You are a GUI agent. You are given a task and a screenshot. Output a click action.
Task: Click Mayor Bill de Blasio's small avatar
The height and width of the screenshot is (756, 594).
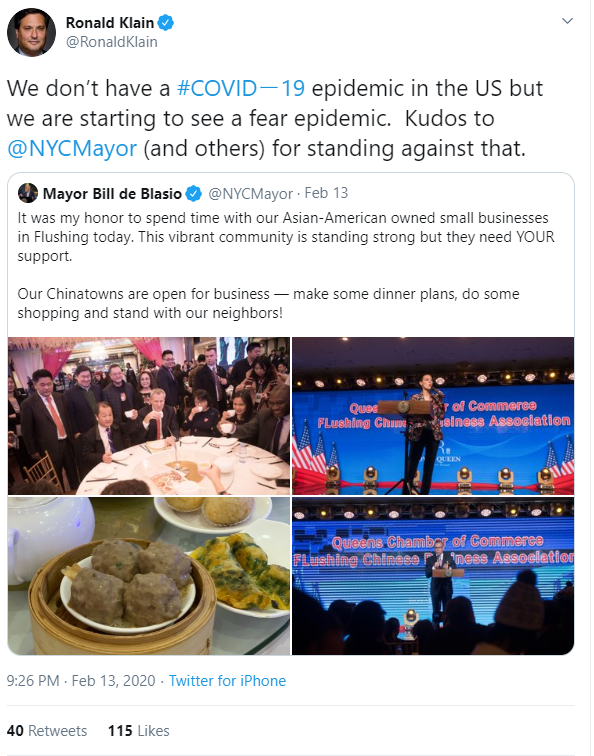coord(28,193)
